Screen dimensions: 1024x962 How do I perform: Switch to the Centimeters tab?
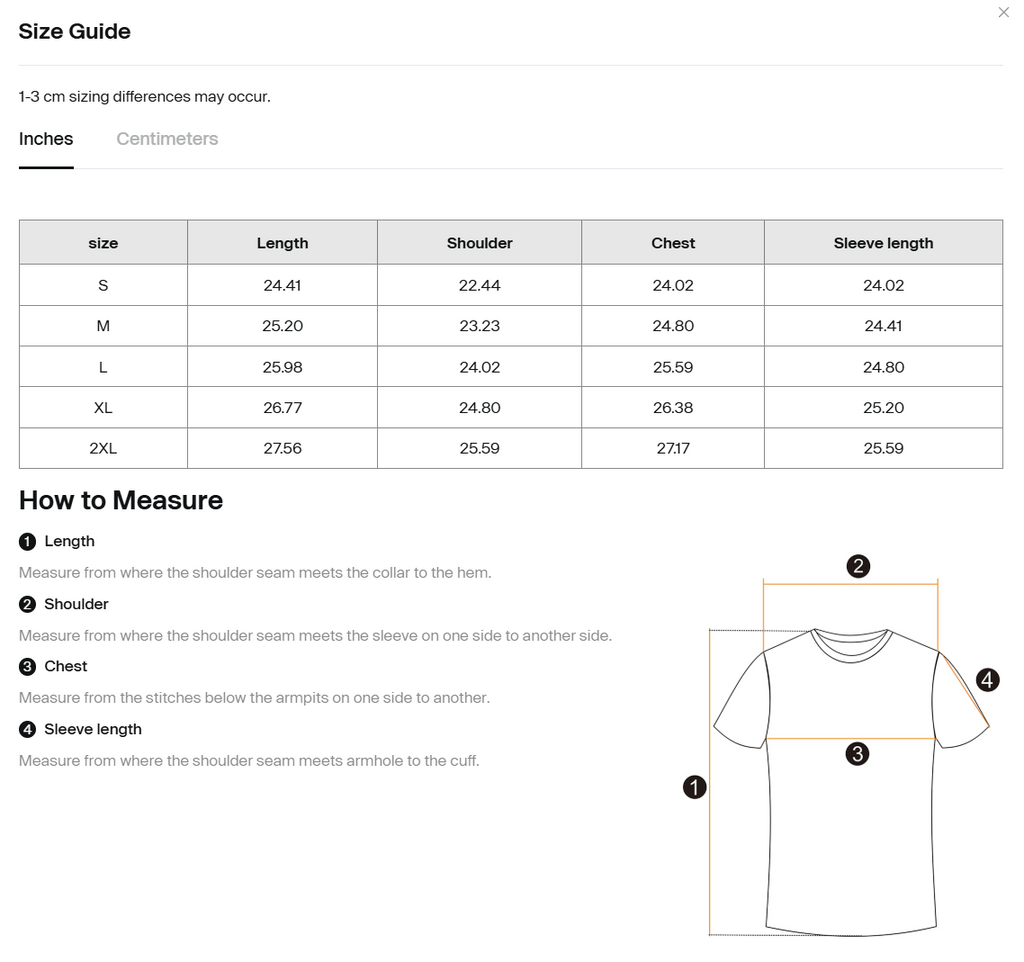[x=166, y=138]
